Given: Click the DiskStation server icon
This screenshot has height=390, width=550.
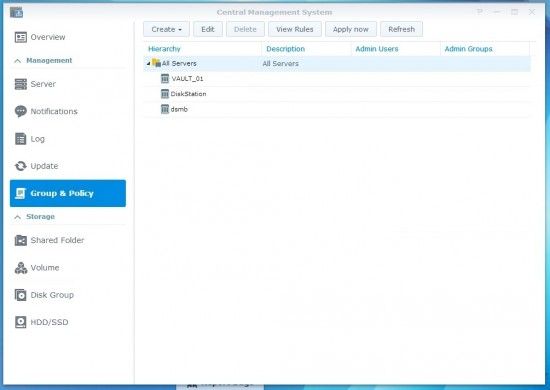Looking at the screenshot, I should click(x=165, y=94).
